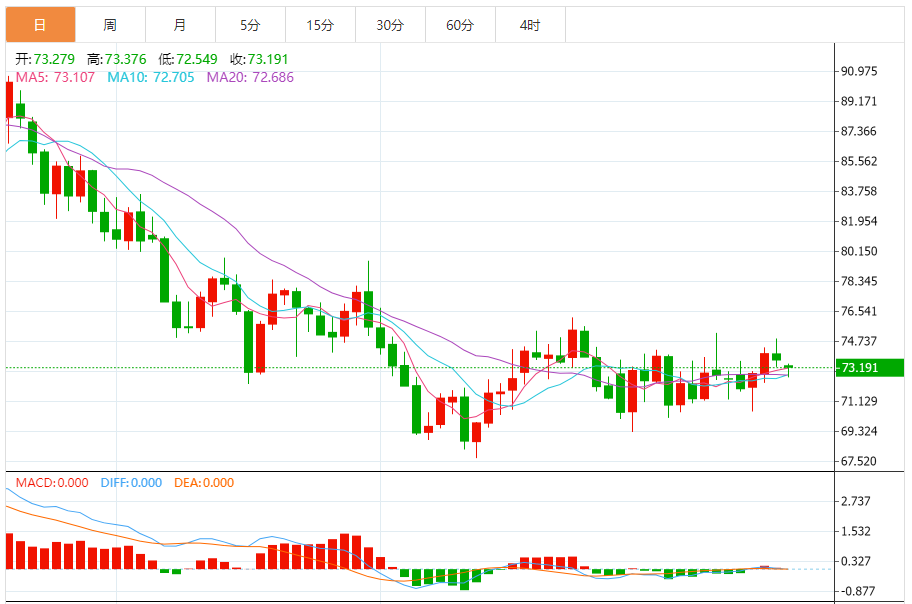912x604 pixels.
Task: Click the 85.562 price axis label
Action: pos(859,161)
